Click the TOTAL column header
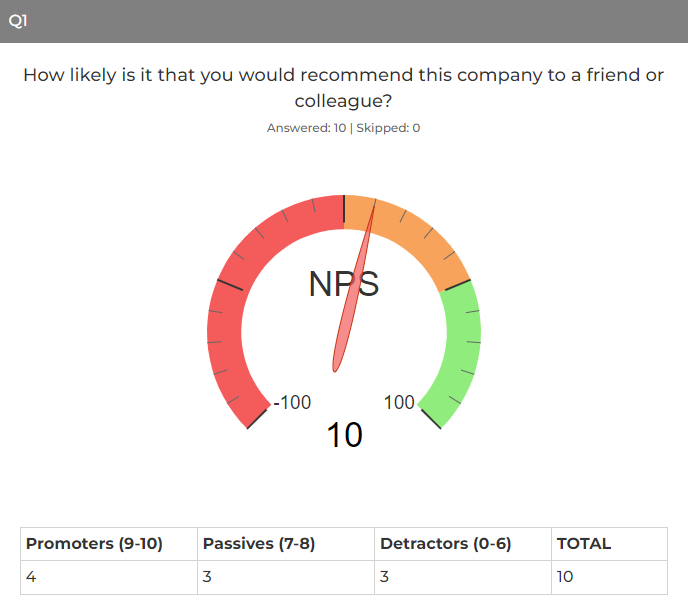Image resolution: width=688 pixels, height=613 pixels. point(609,544)
